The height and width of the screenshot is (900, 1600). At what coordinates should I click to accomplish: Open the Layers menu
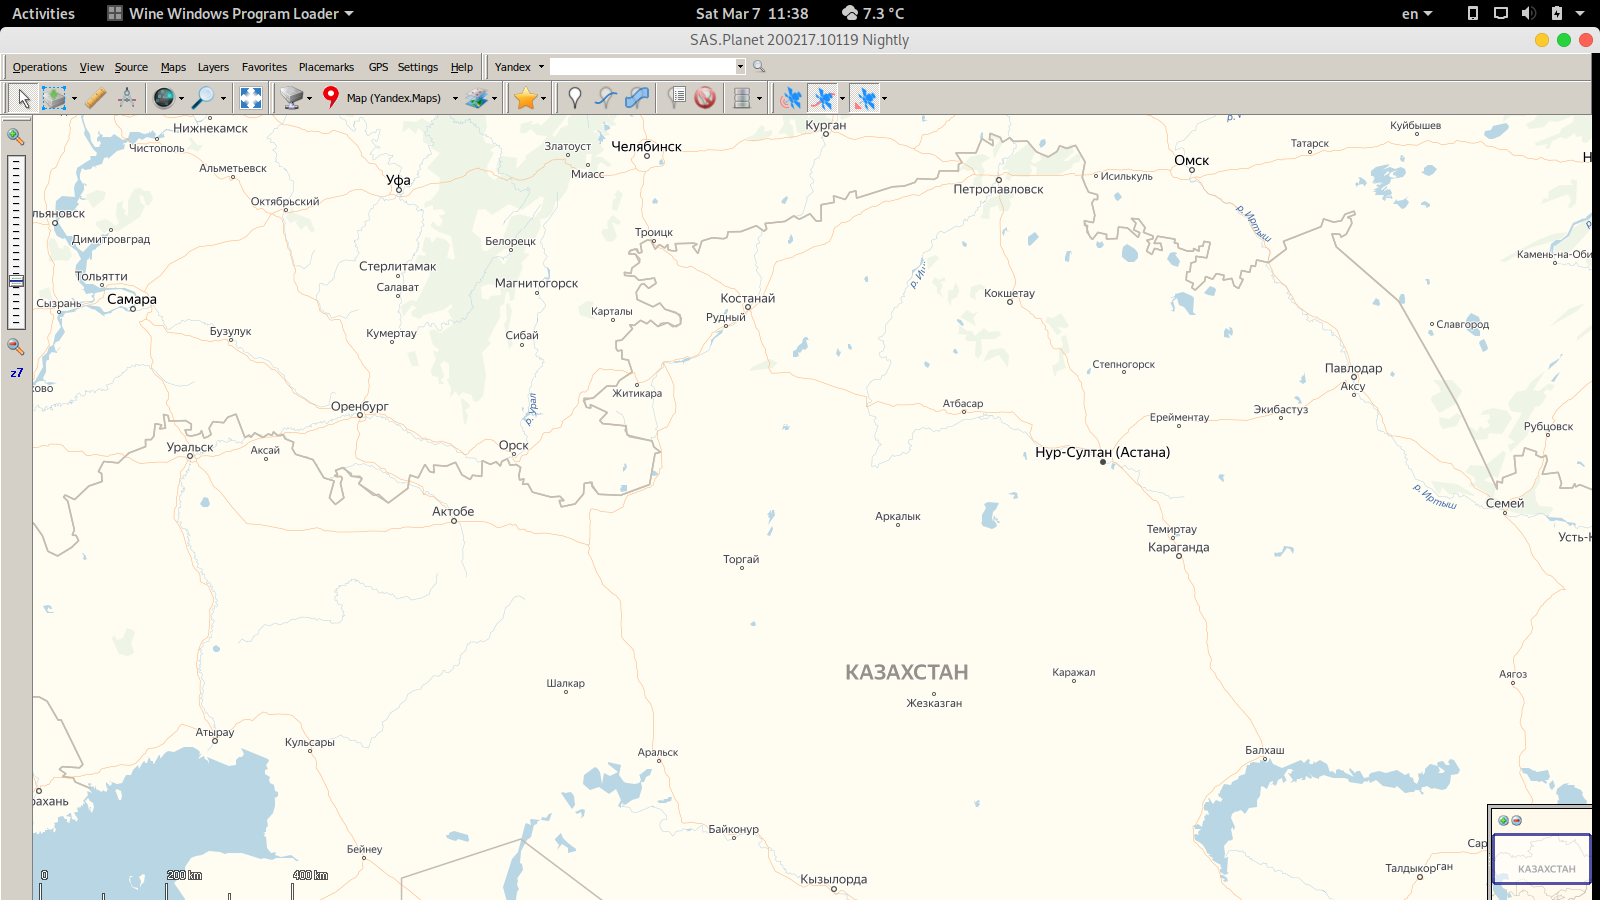[x=213, y=67]
